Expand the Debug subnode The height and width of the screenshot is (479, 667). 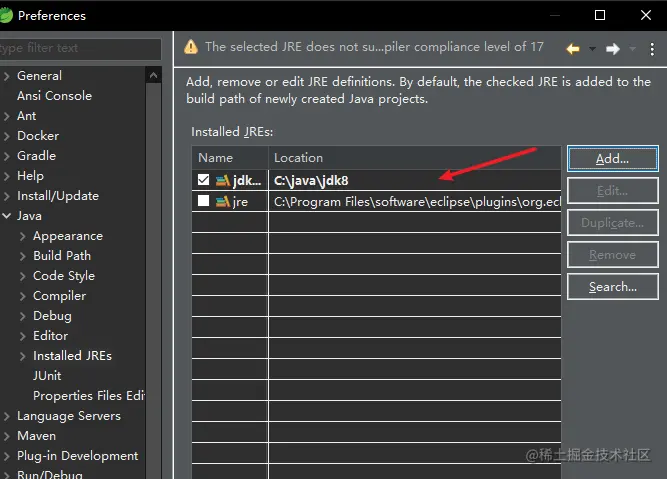tap(23, 316)
